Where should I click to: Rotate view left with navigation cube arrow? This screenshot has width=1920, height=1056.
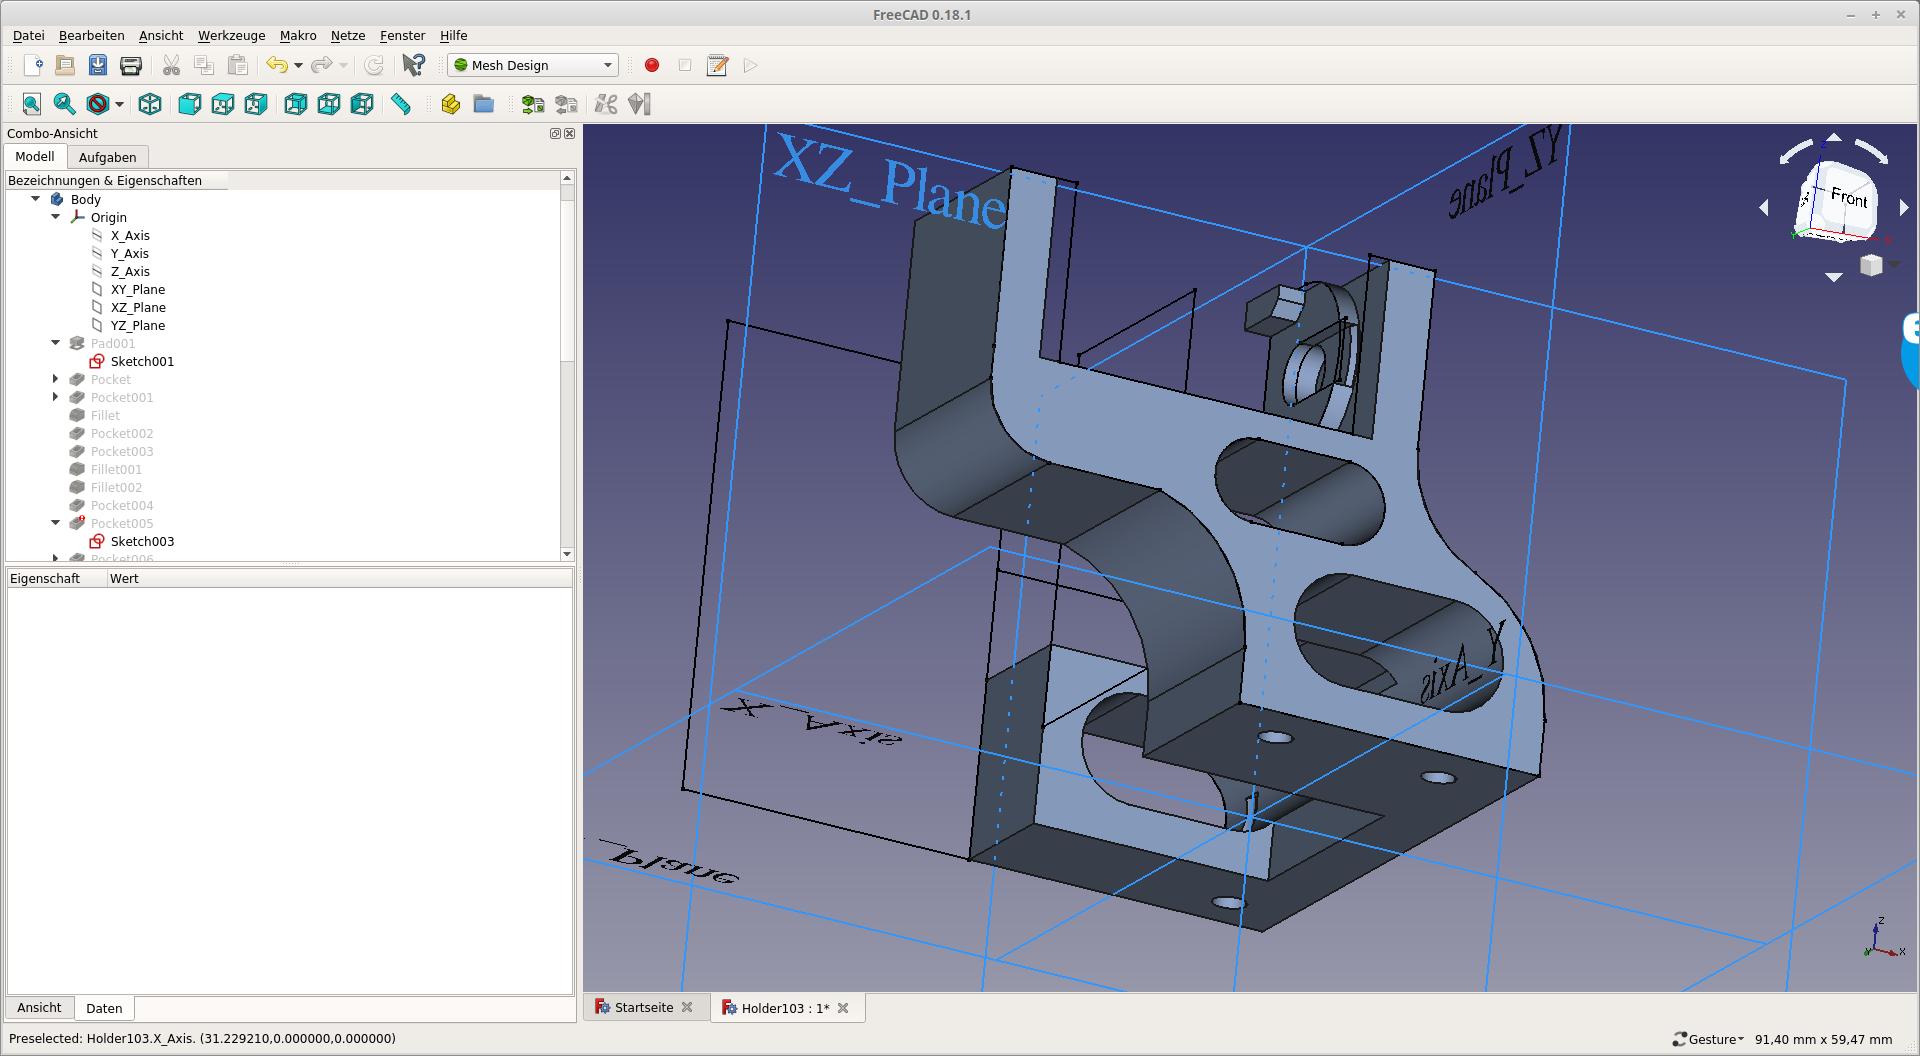click(1764, 207)
